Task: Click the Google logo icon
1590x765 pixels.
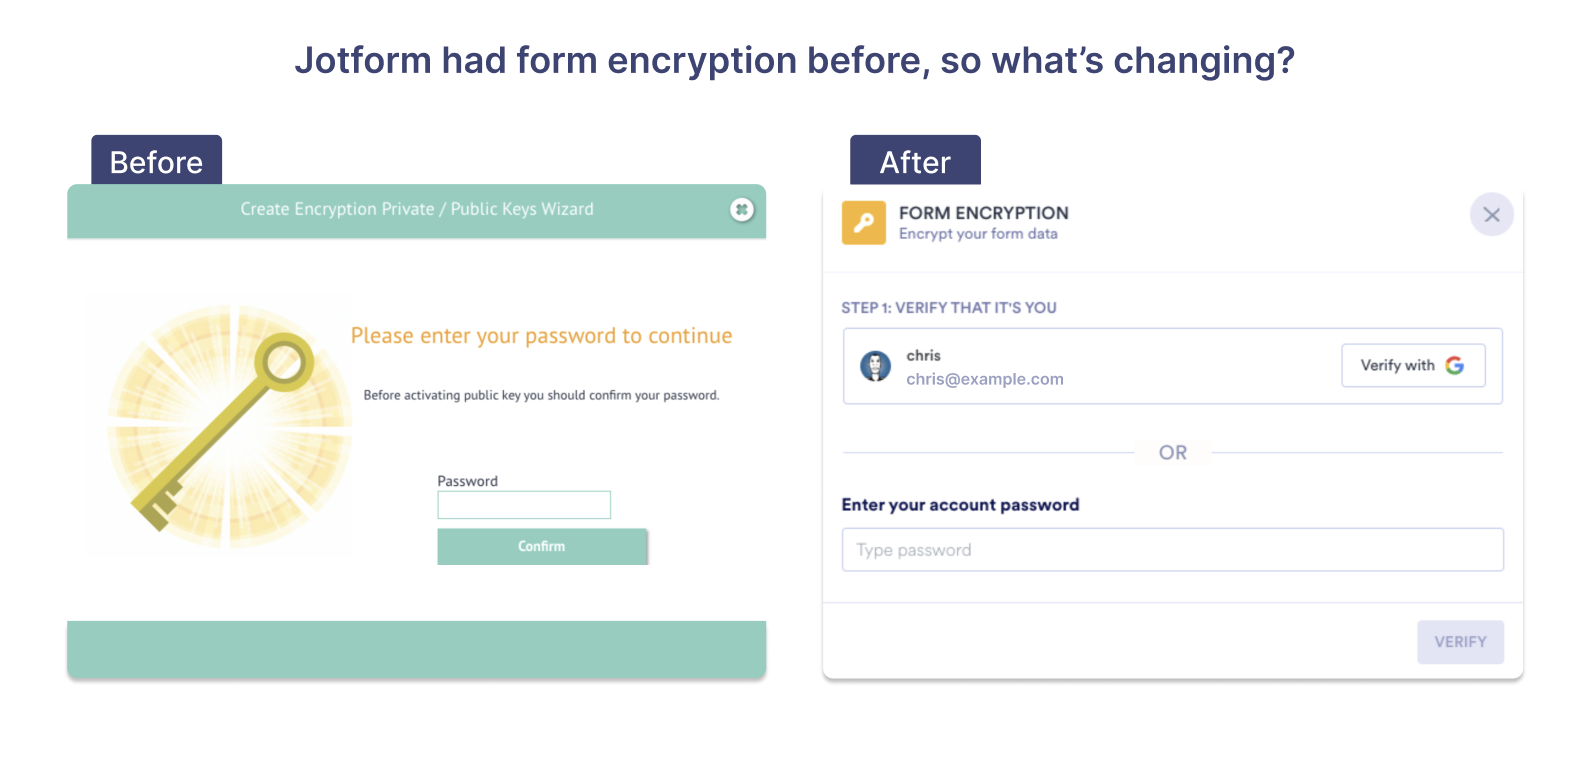Action: pyautogui.click(x=1455, y=366)
